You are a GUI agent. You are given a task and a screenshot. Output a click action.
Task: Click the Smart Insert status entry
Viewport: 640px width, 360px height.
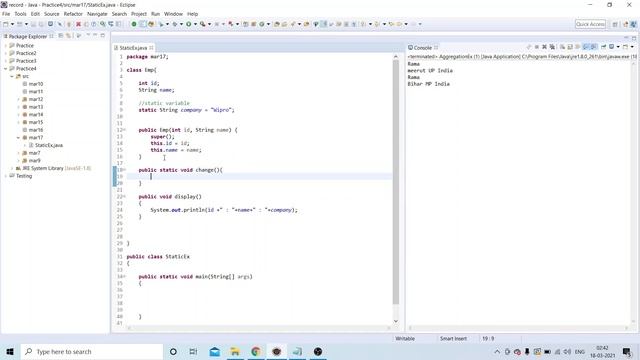tap(453, 338)
